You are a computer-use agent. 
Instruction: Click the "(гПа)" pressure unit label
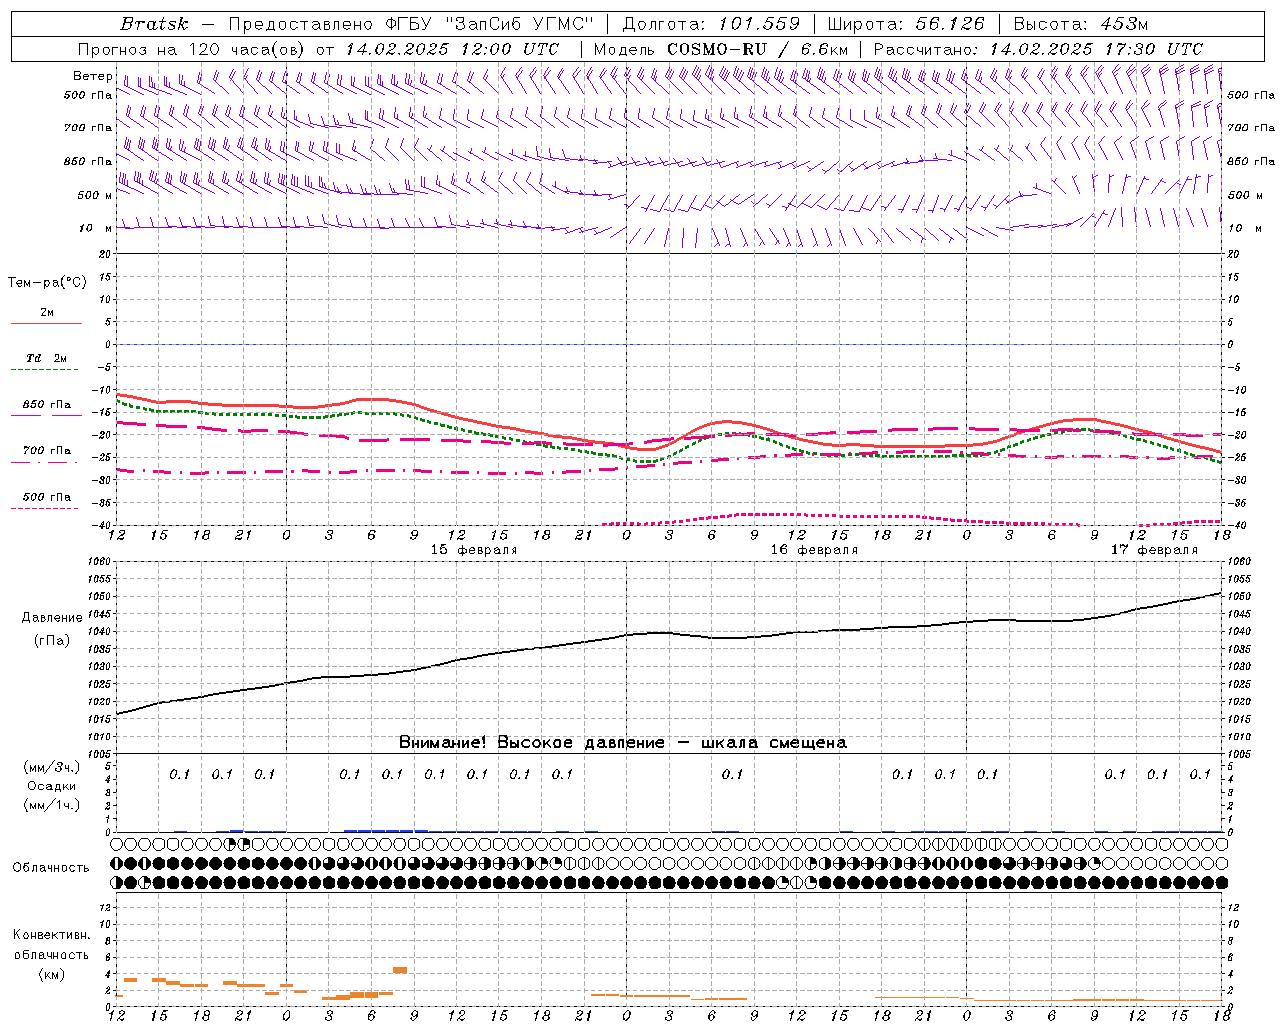coord(52,640)
